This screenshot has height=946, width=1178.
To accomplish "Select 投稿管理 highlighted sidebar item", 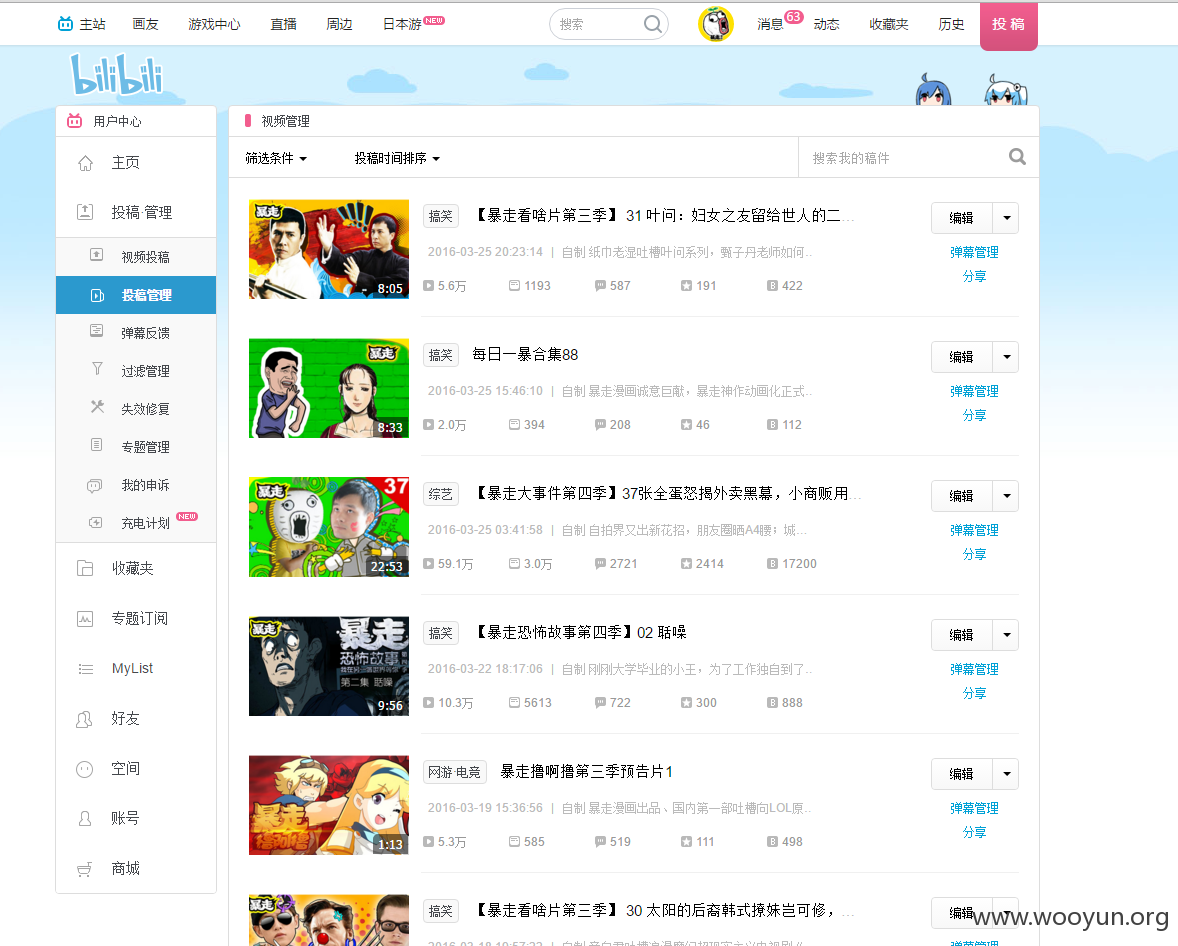I will click(136, 295).
